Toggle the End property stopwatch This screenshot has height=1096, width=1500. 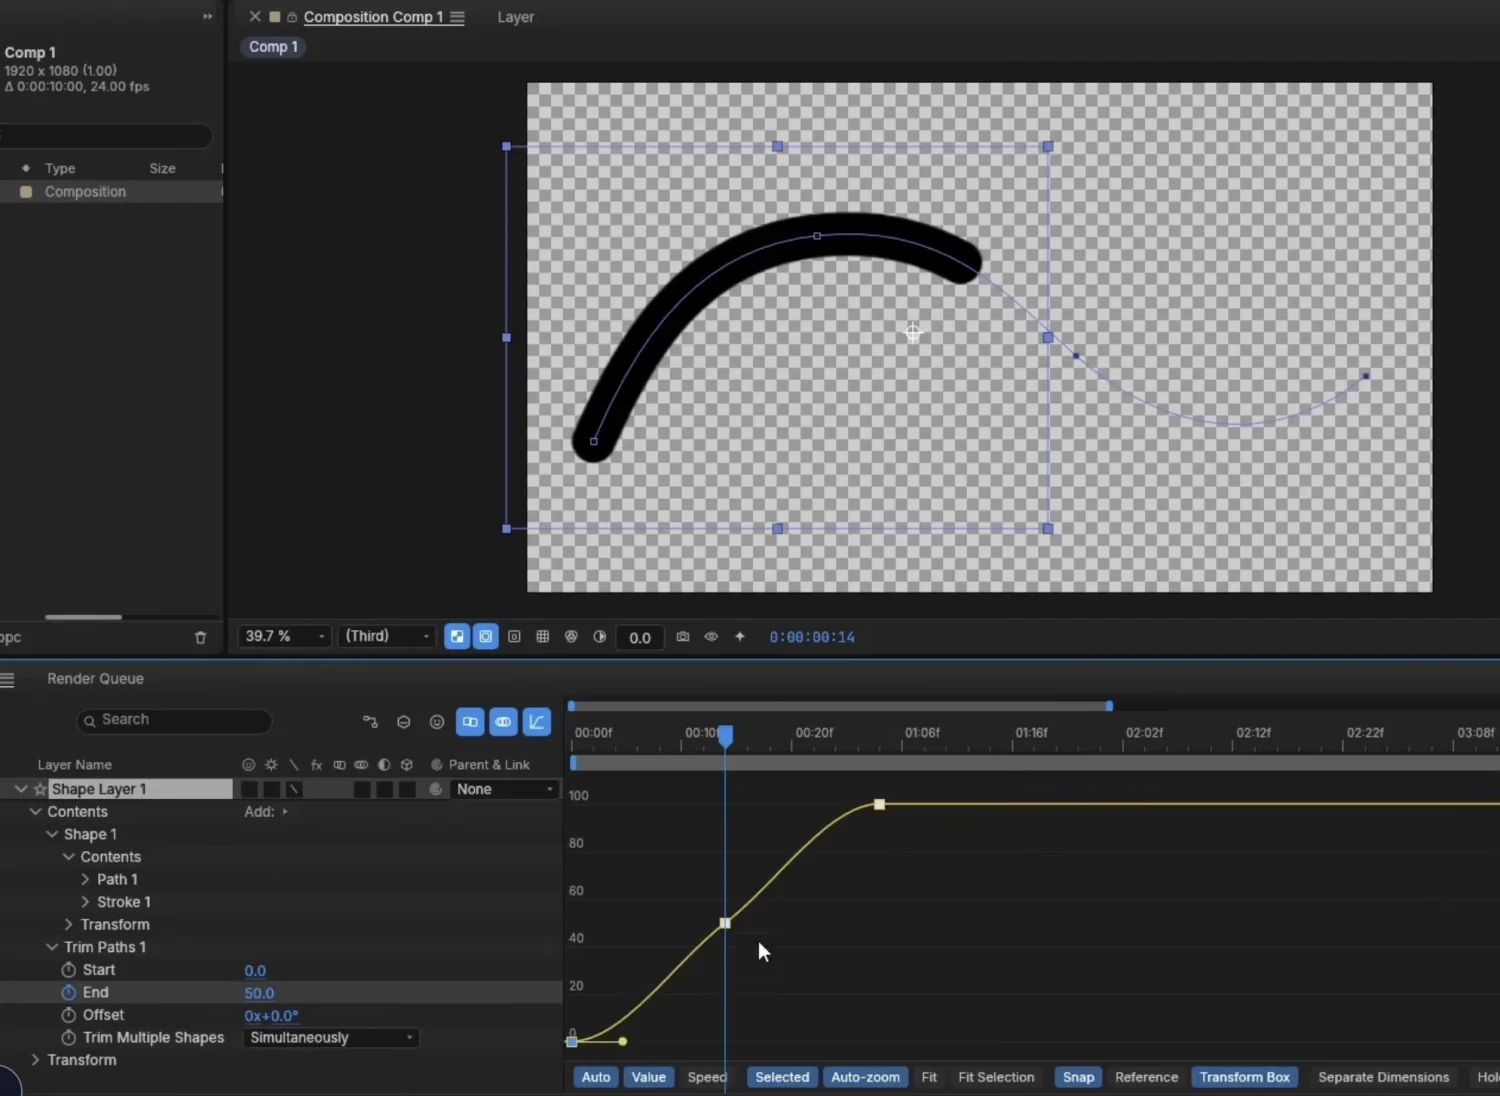pyautogui.click(x=68, y=993)
